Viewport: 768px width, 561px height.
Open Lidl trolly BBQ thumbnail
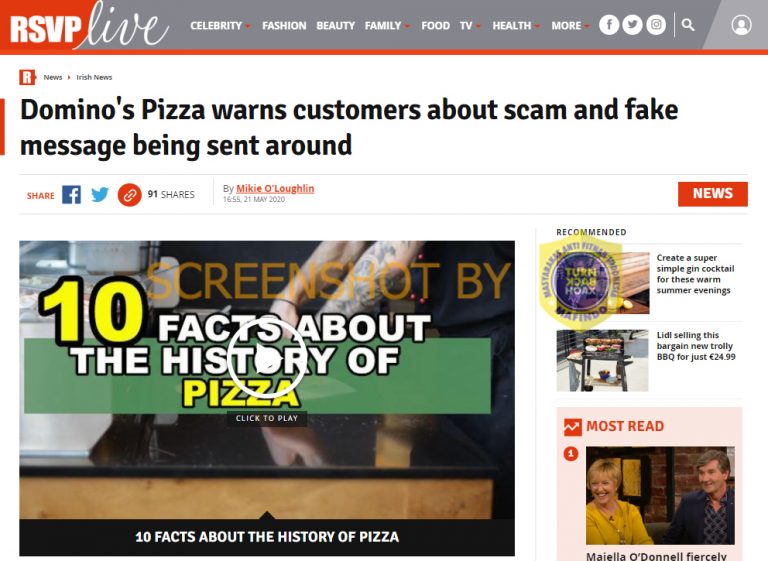(602, 360)
